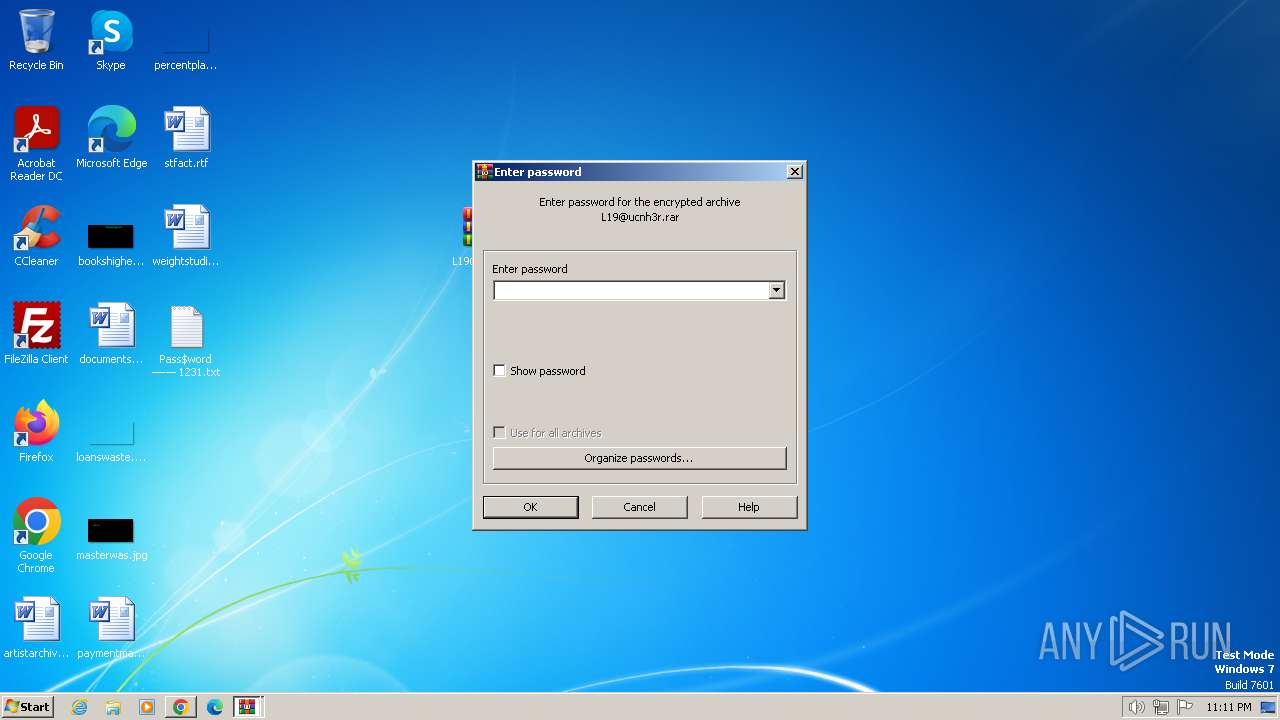Open Windows Media Player in the taskbar
The width and height of the screenshot is (1280, 720).
point(147,707)
